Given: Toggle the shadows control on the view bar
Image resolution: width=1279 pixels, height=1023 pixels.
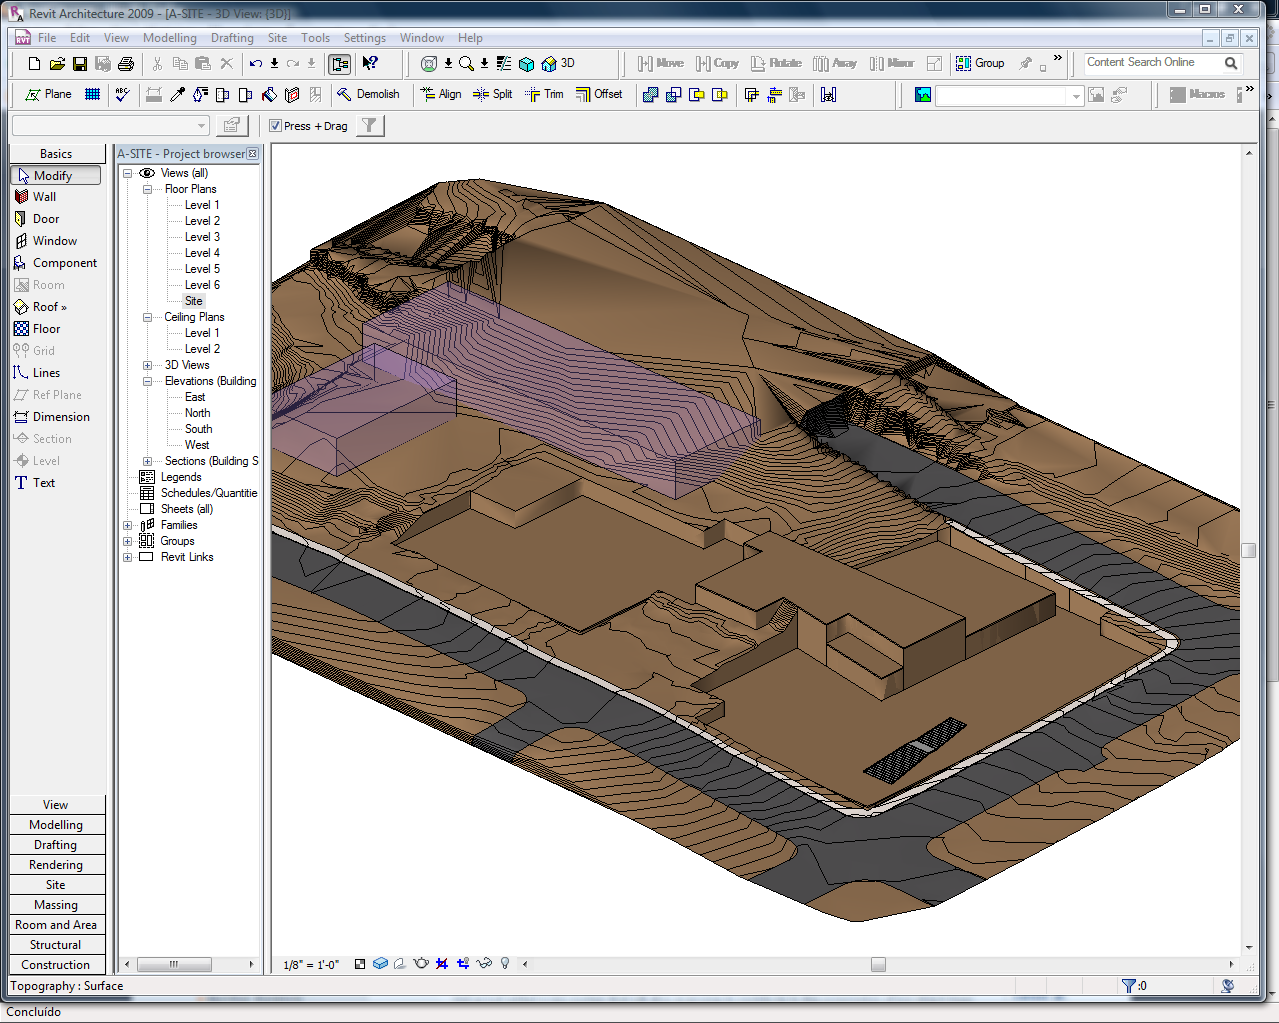Looking at the screenshot, I should [x=401, y=963].
